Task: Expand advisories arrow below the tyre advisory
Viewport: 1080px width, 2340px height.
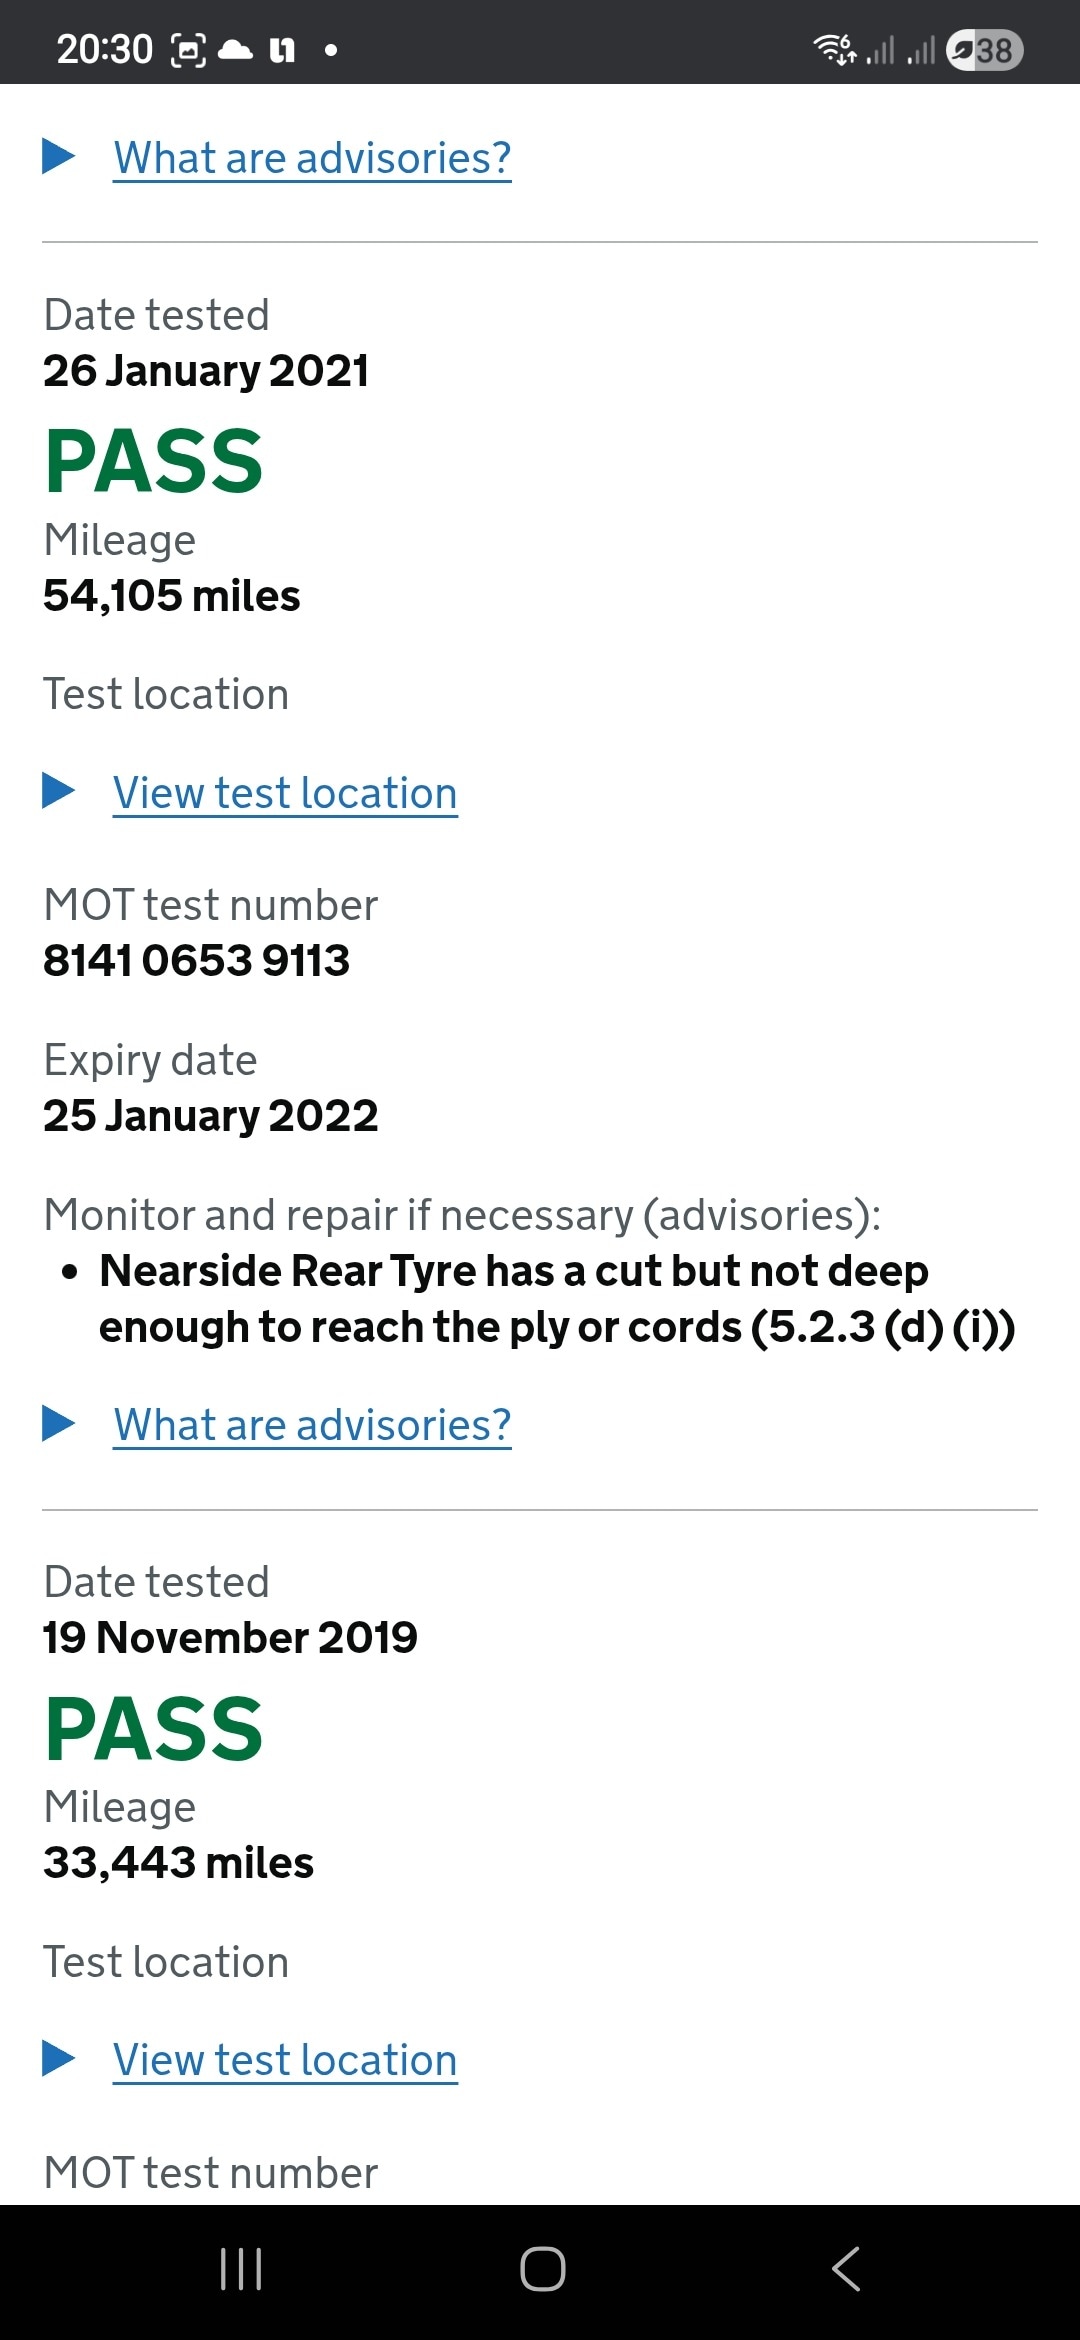Action: click(x=59, y=1423)
